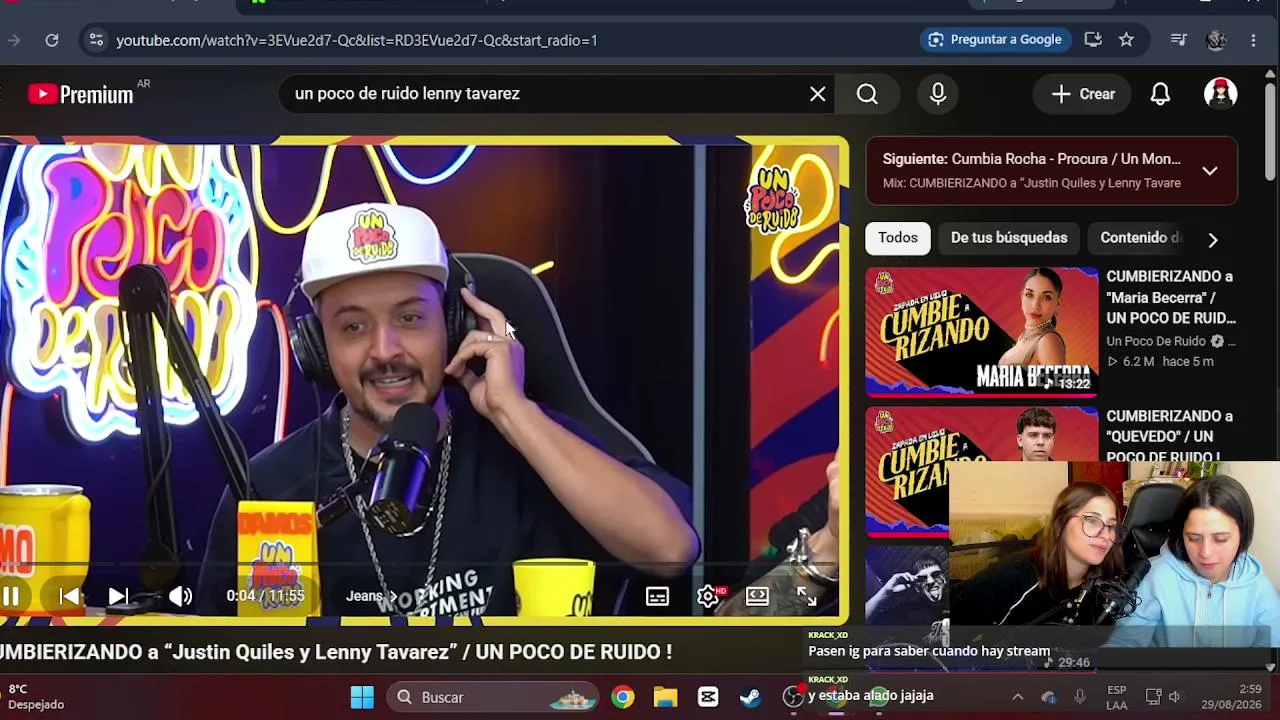Screen dimensions: 1280x720
Task: Open YouTube notifications bell
Action: 1160,94
